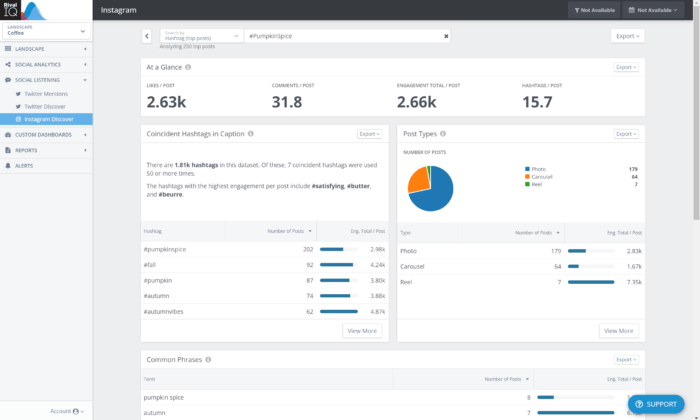The height and width of the screenshot is (420, 700).
Task: Click View More under the hashtags table
Action: click(362, 330)
